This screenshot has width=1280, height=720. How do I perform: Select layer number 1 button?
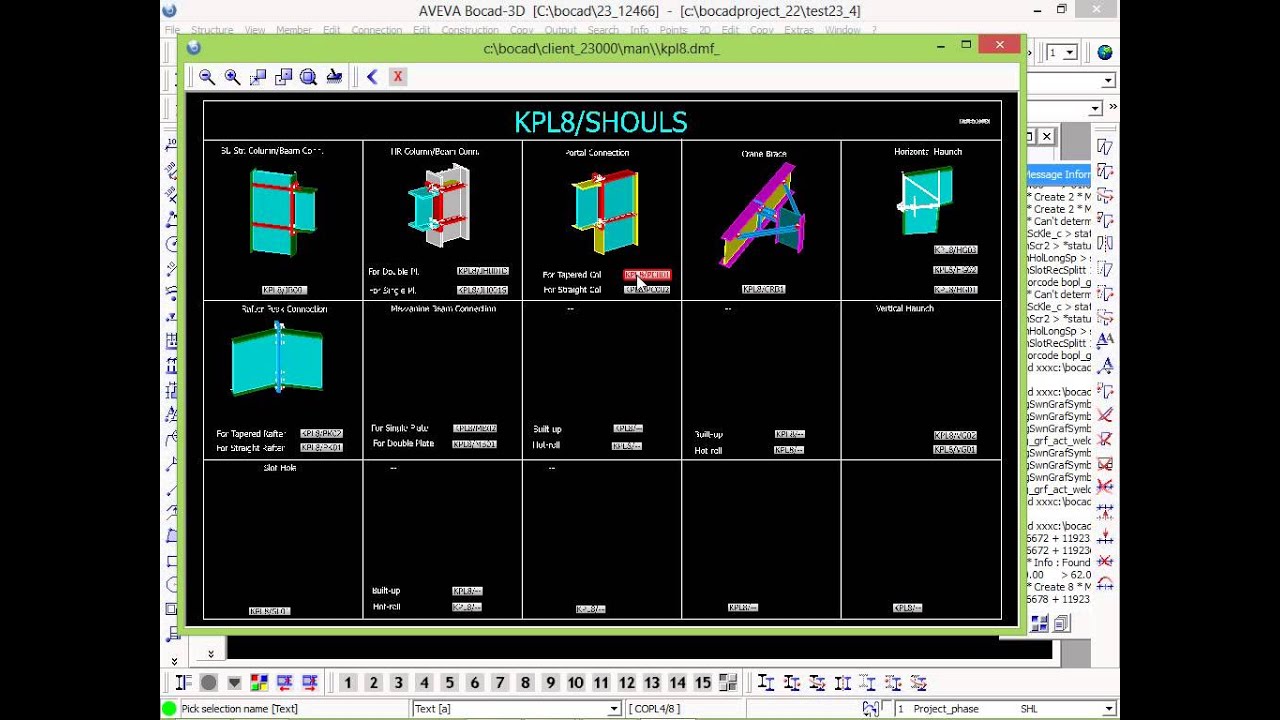pos(348,683)
